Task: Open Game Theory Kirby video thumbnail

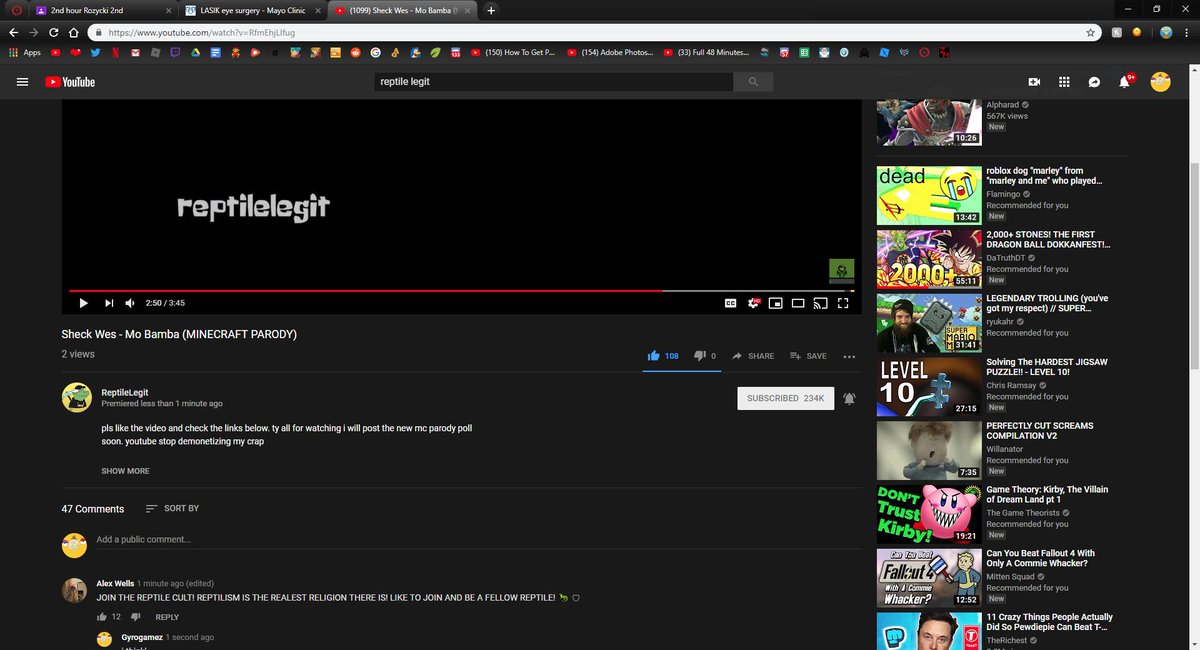Action: [929, 514]
